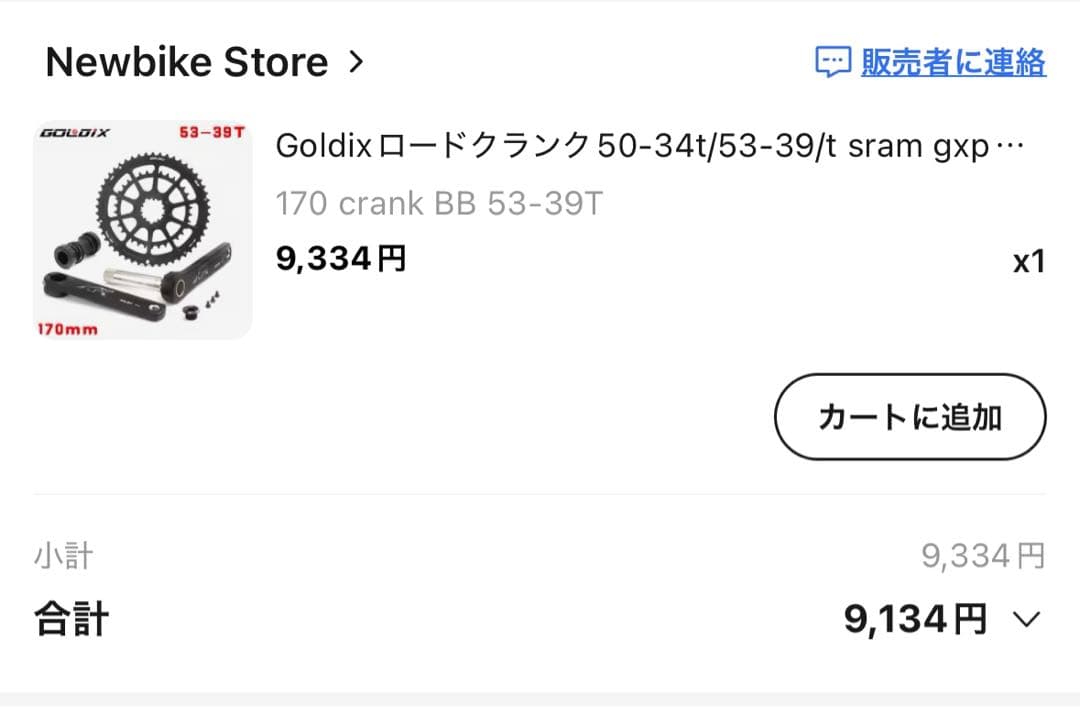Visit the Newbike Store page
Image resolution: width=1080 pixels, height=707 pixels.
point(188,62)
